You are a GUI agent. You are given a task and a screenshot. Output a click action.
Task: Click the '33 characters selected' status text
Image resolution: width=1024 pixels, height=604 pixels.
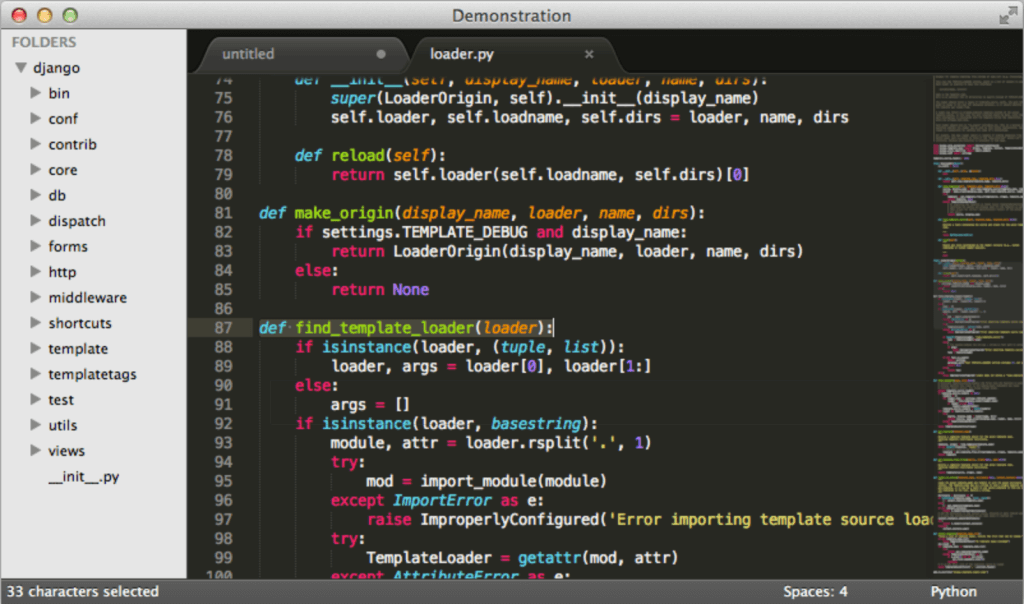pos(83,592)
